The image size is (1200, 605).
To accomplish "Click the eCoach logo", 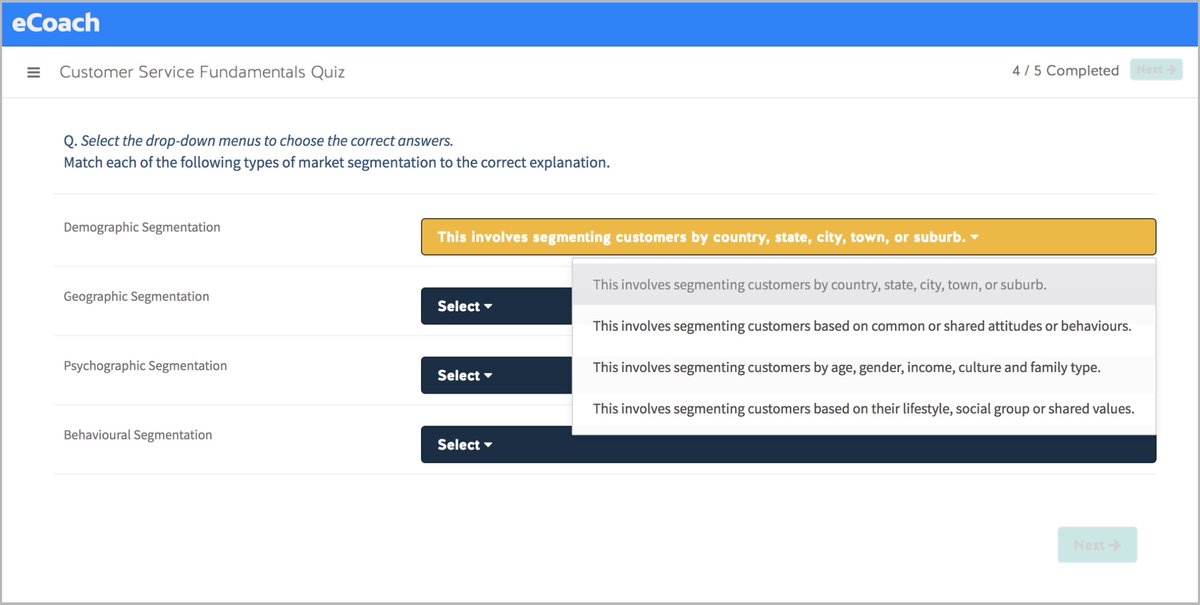I will (56, 23).
